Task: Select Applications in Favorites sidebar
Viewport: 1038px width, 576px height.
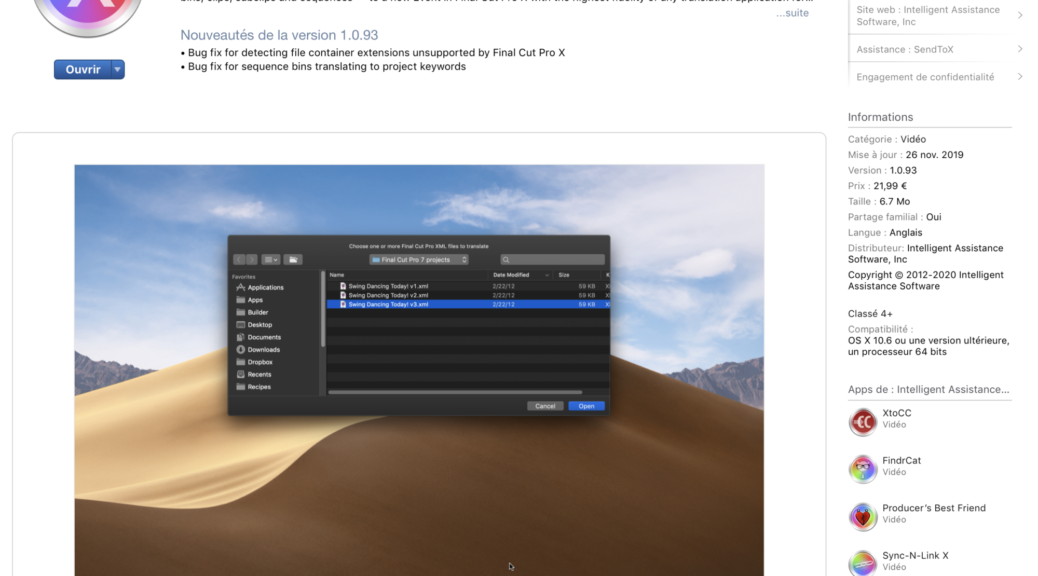Action: click(260, 287)
